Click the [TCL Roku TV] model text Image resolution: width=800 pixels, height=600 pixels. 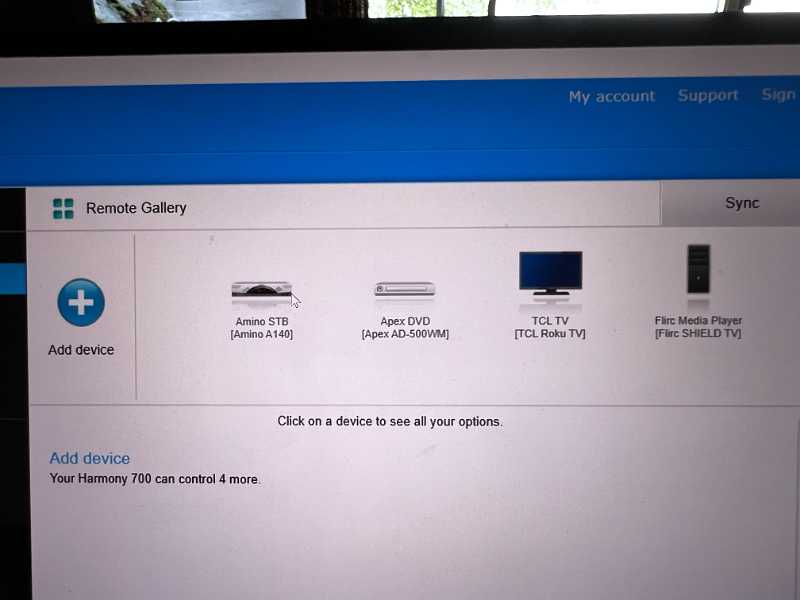click(550, 334)
